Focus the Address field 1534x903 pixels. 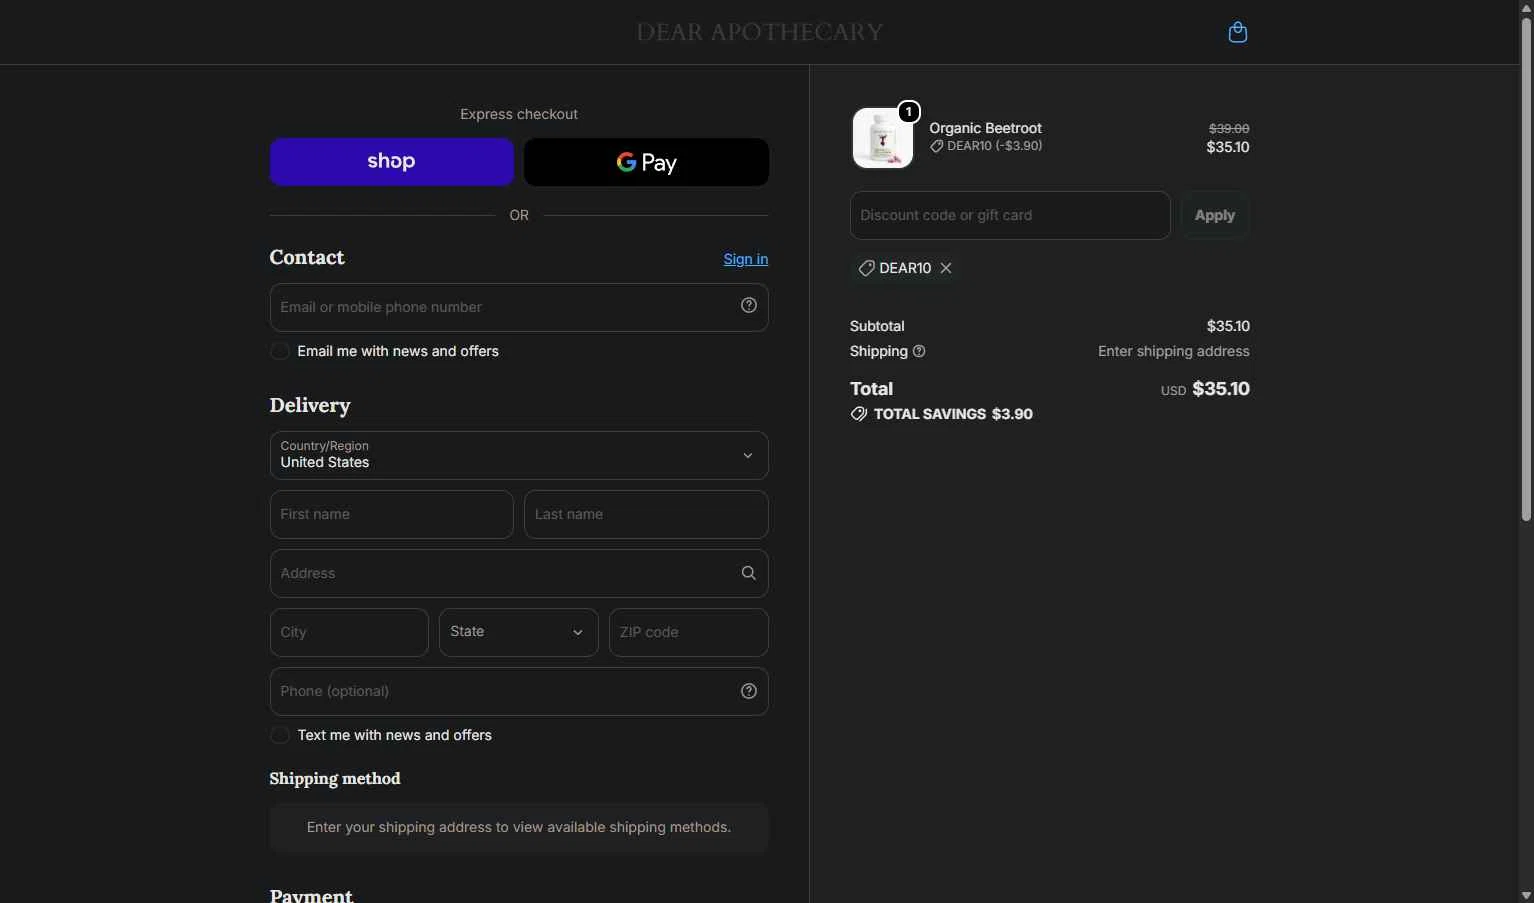click(x=519, y=573)
